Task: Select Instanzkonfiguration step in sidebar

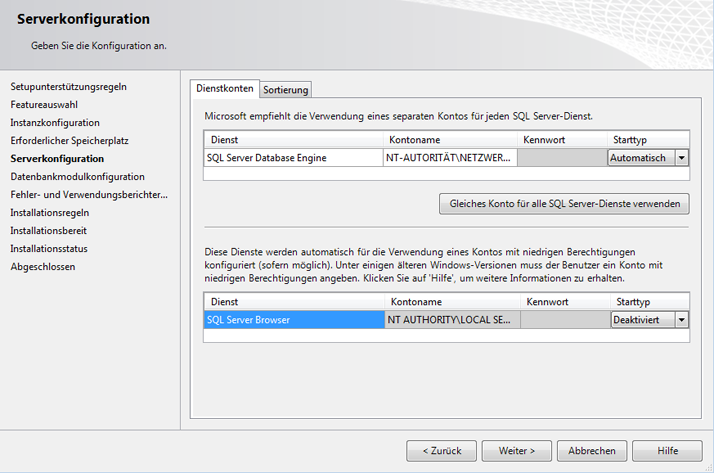Action: point(55,123)
